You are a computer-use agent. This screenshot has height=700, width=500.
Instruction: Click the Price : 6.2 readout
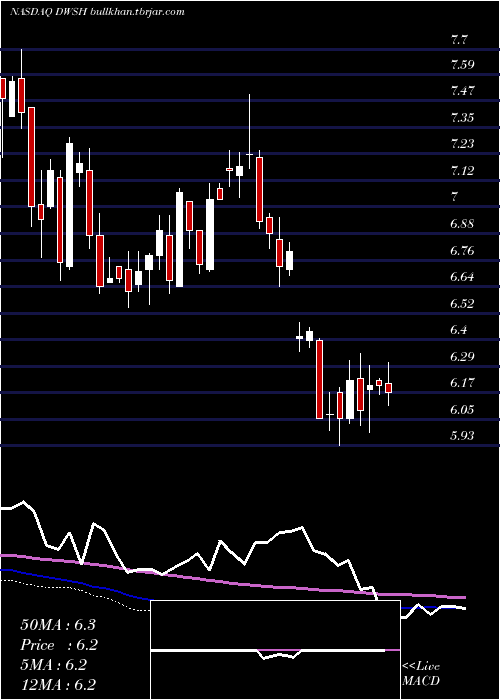click(59, 645)
